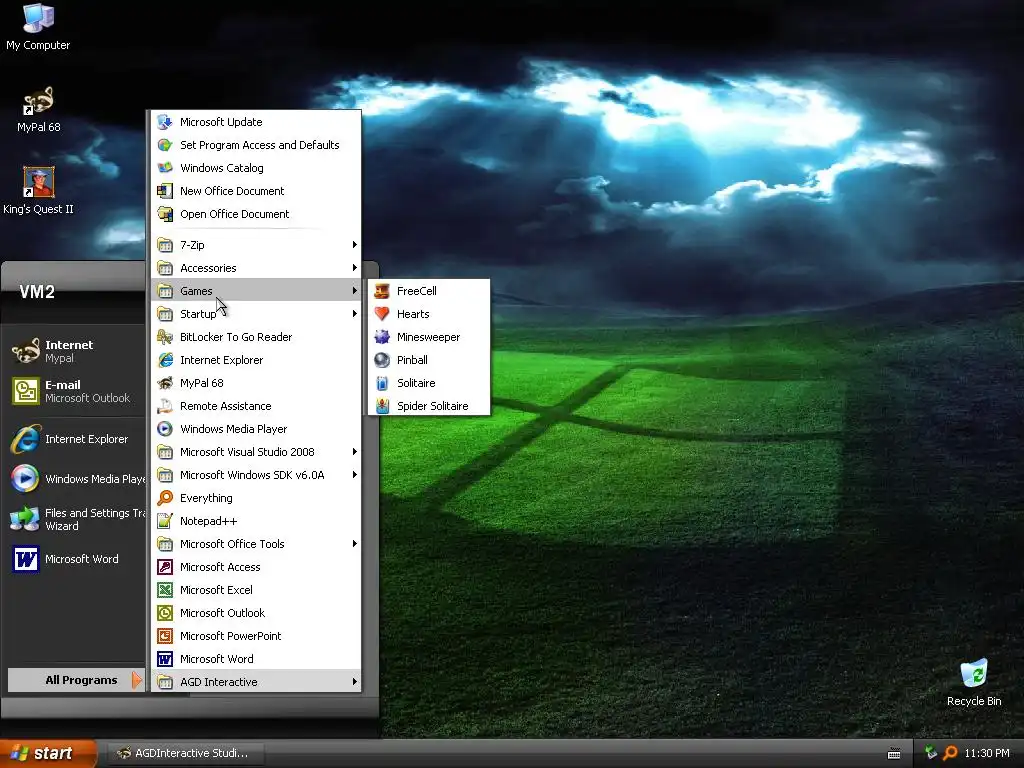
Task: Expand the 7-Zip submenu arrow
Action: [355, 245]
